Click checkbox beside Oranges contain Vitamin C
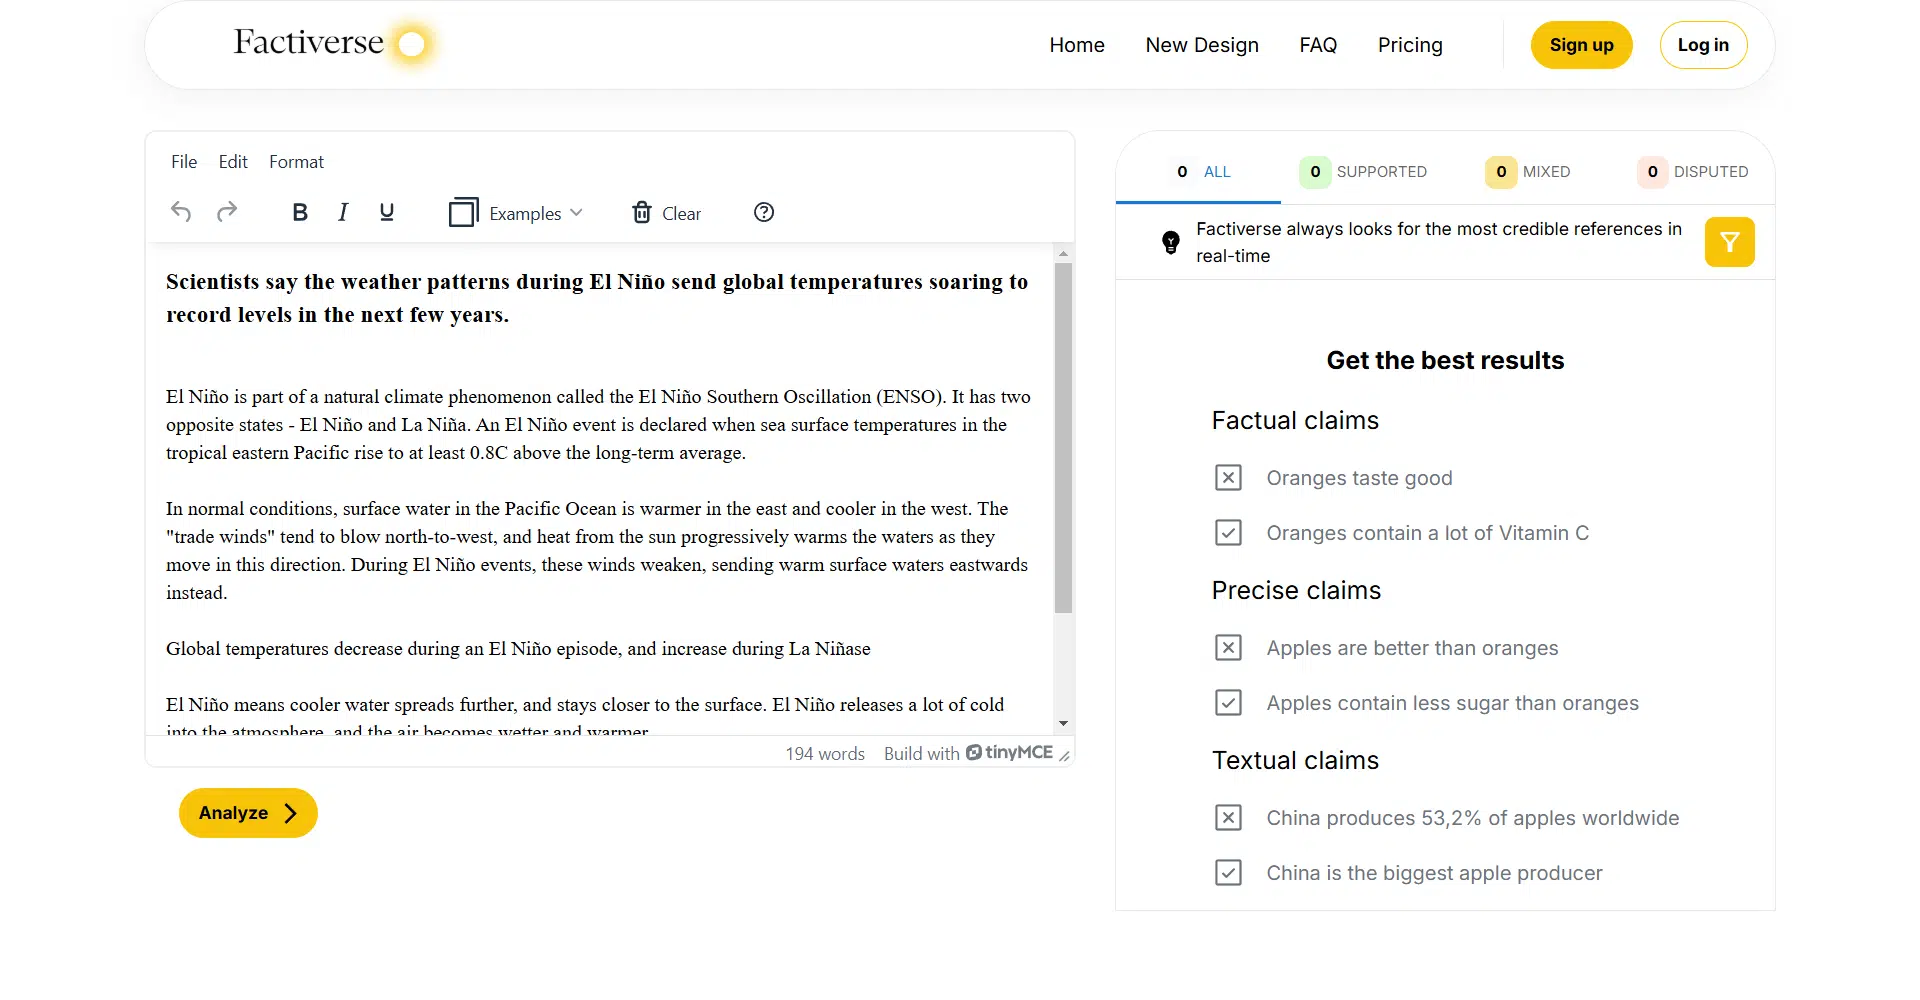 coord(1228,533)
